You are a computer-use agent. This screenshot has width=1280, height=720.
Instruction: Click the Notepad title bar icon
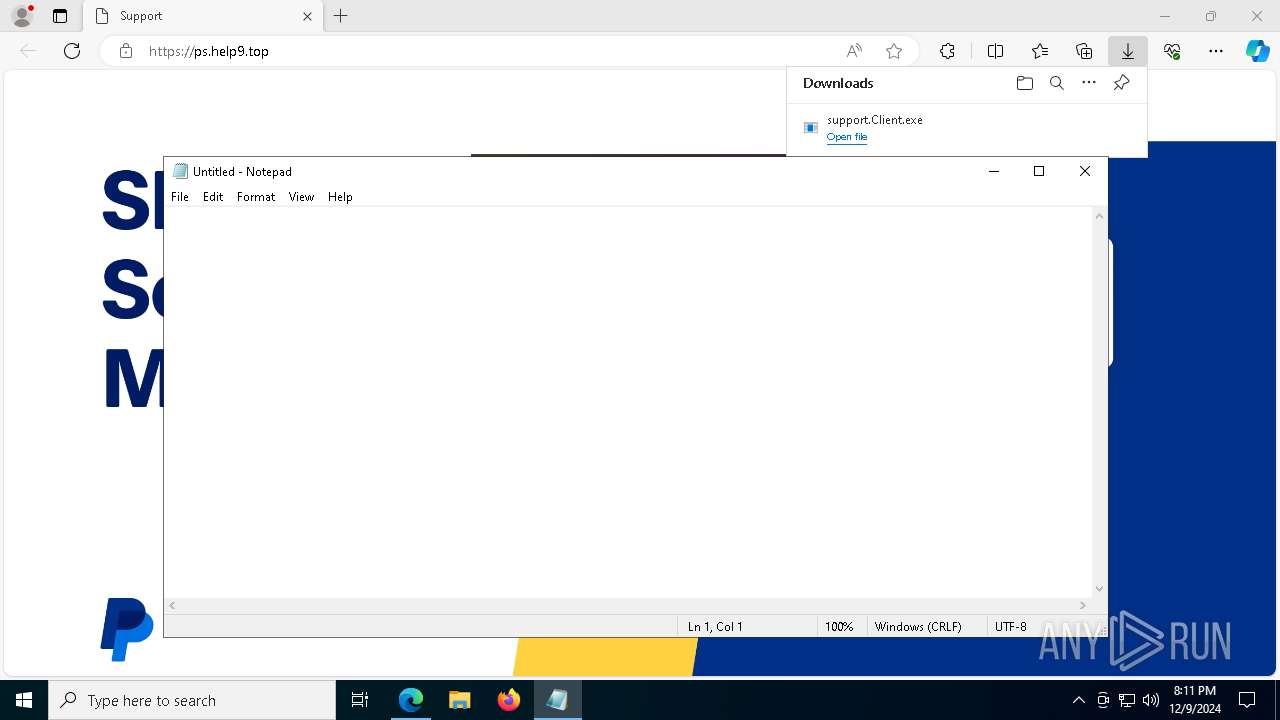[x=180, y=171]
